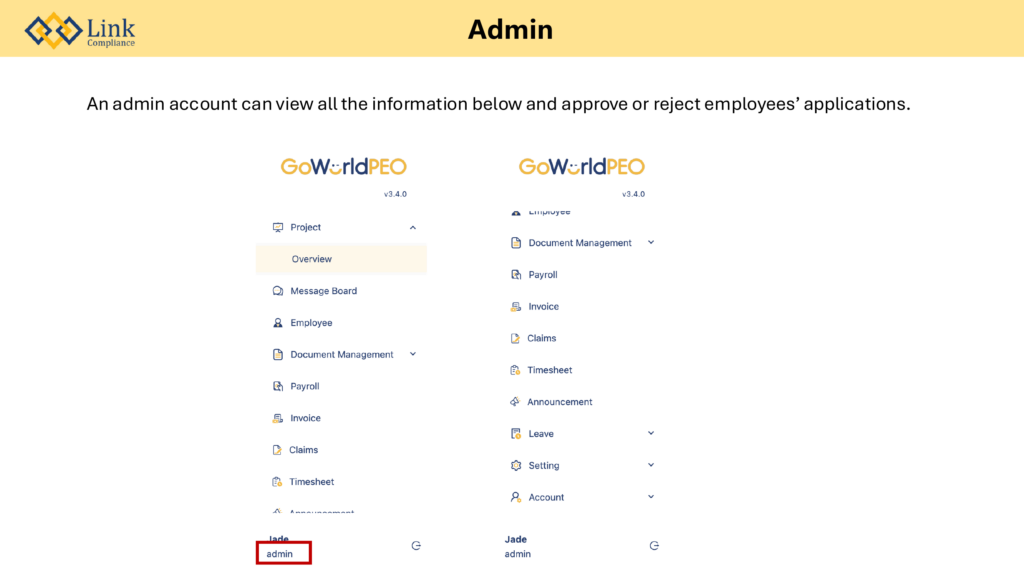
Task: Expand the Leave submenu chevron
Action: pyautogui.click(x=651, y=433)
